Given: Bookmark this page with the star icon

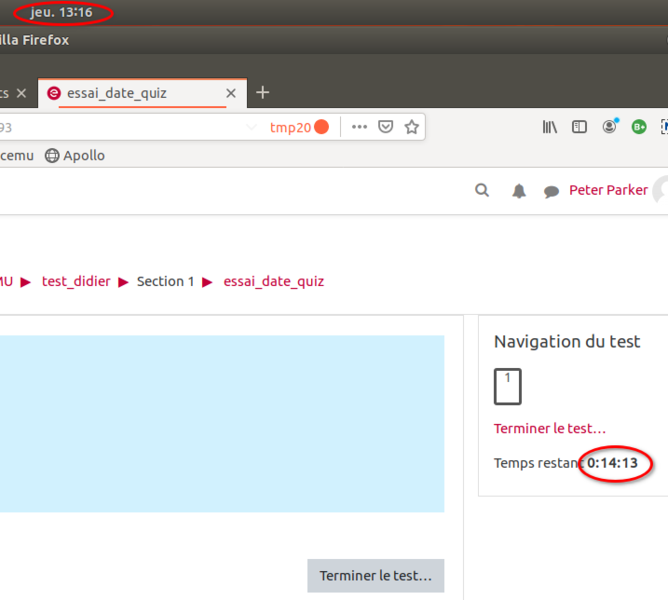Looking at the screenshot, I should coord(411,127).
